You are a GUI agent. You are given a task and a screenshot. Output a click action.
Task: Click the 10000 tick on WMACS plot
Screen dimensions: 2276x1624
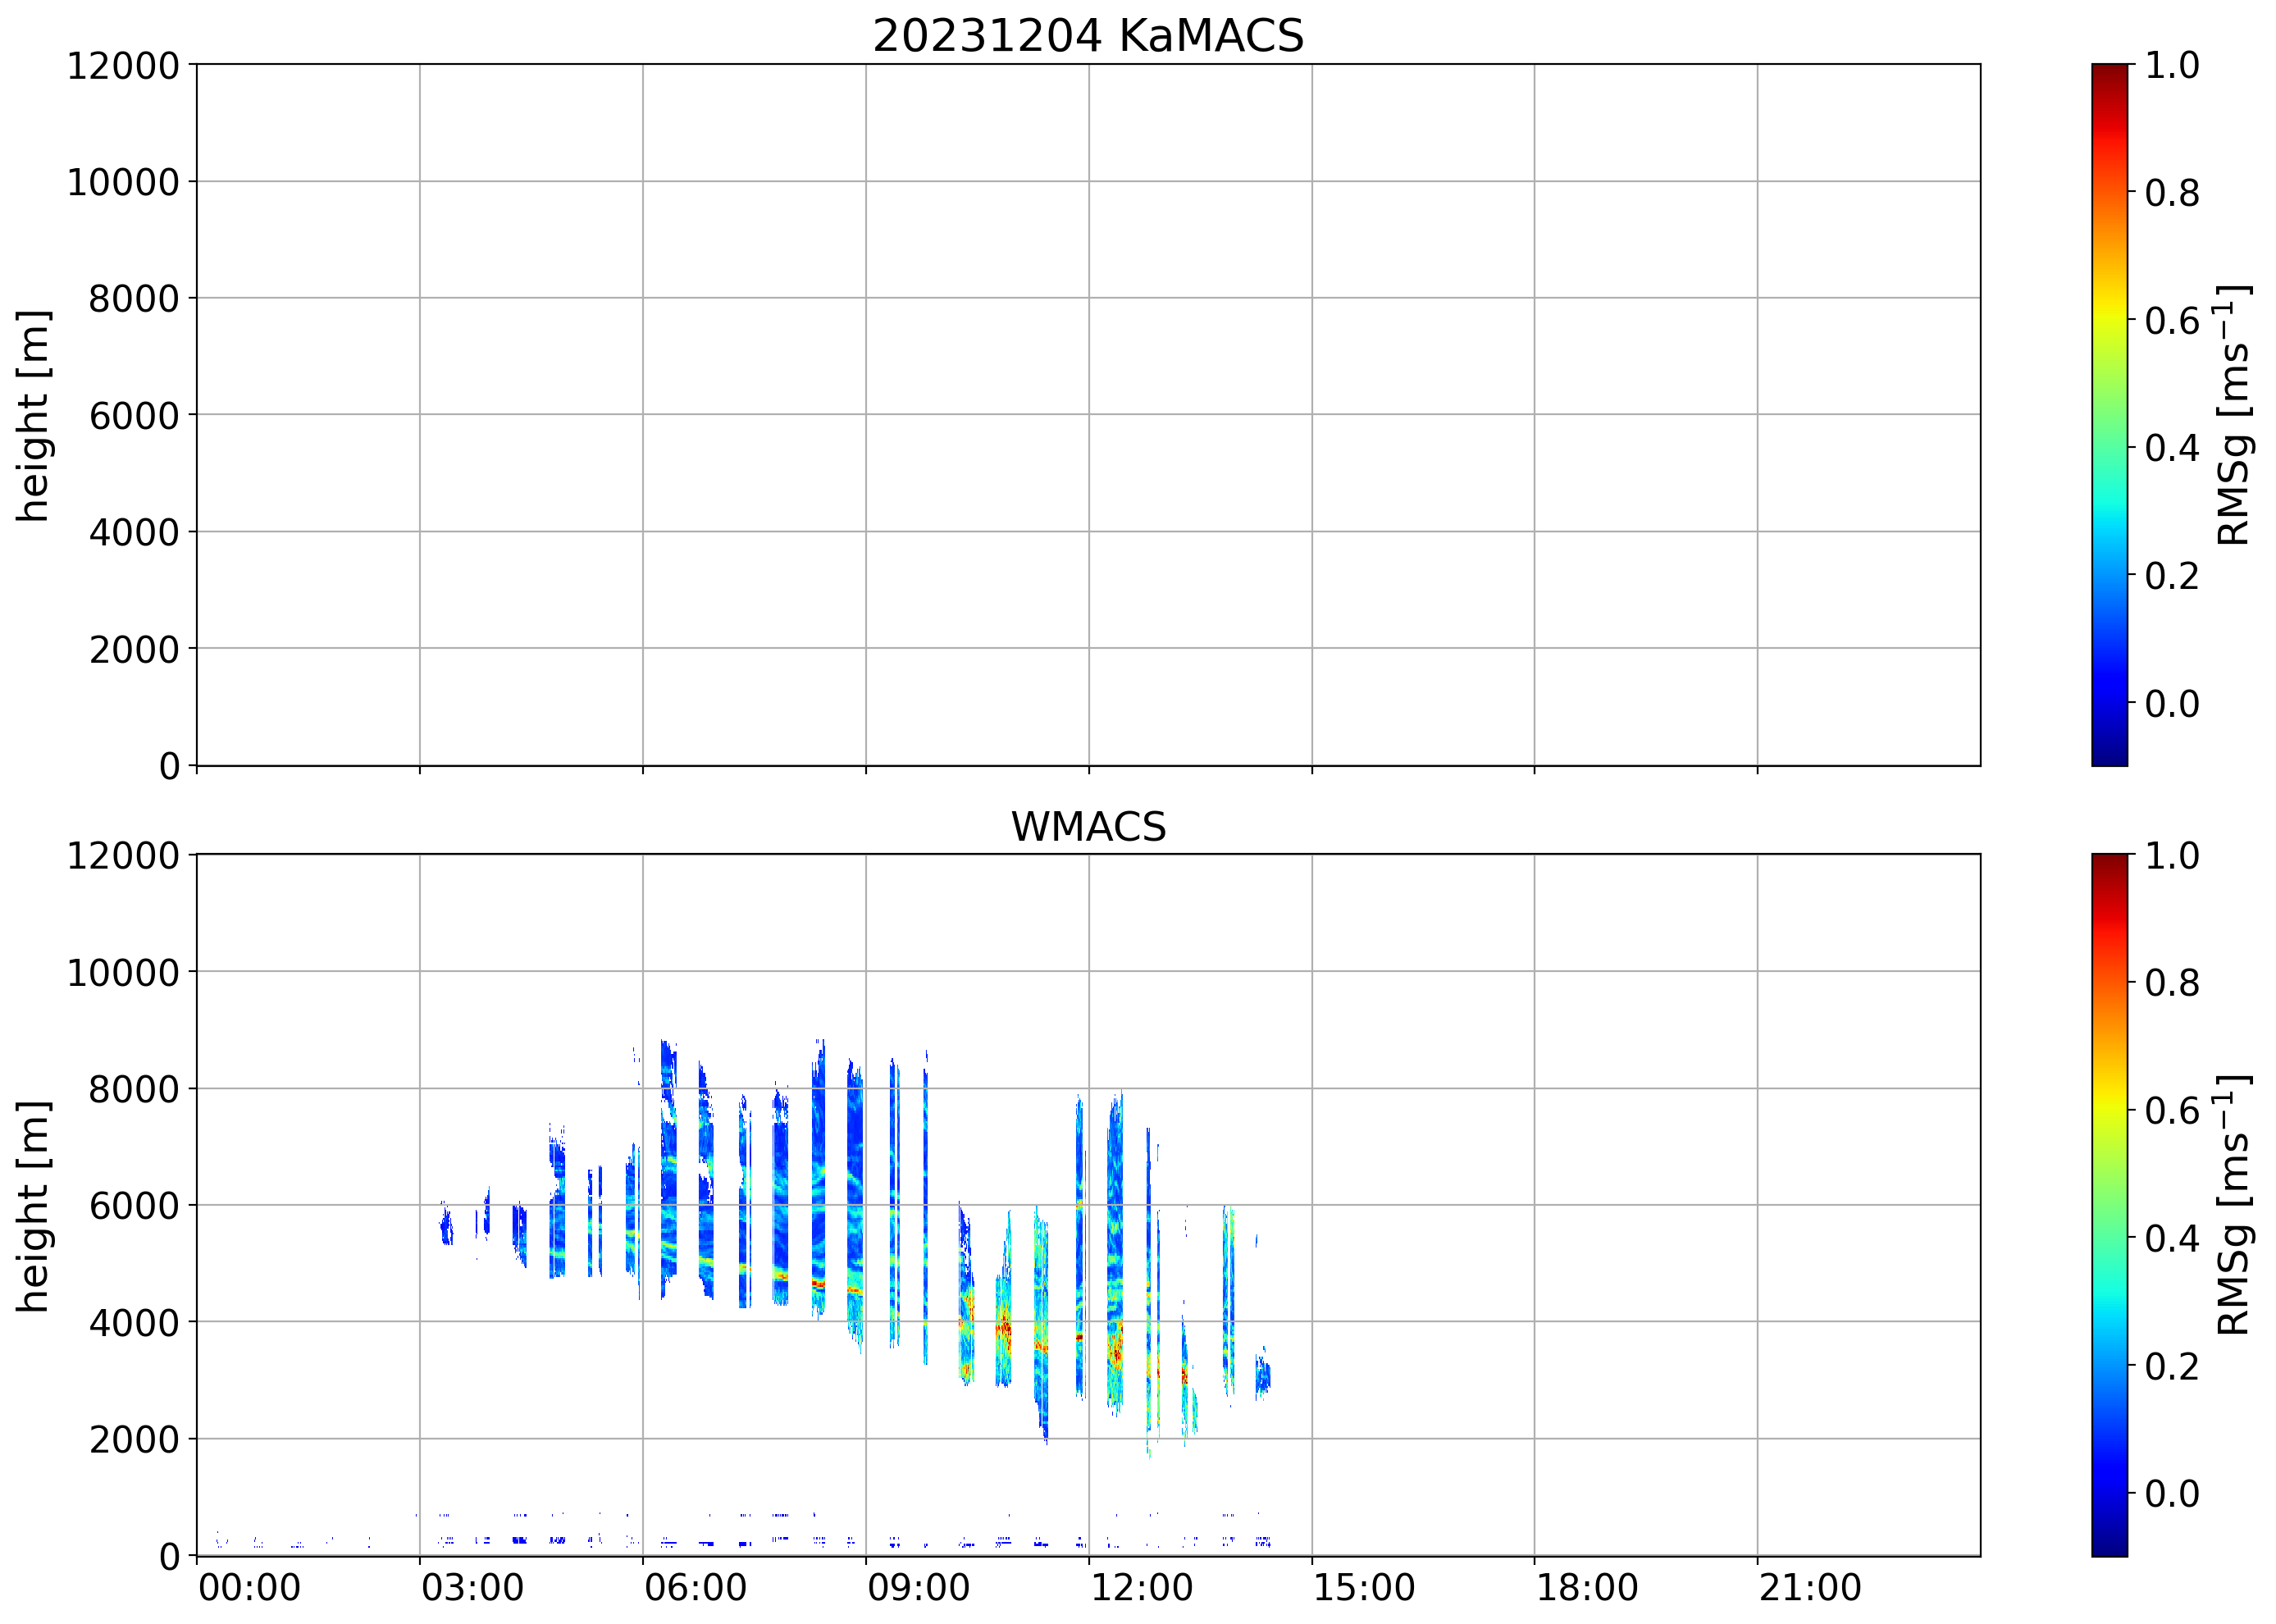click(x=122, y=972)
